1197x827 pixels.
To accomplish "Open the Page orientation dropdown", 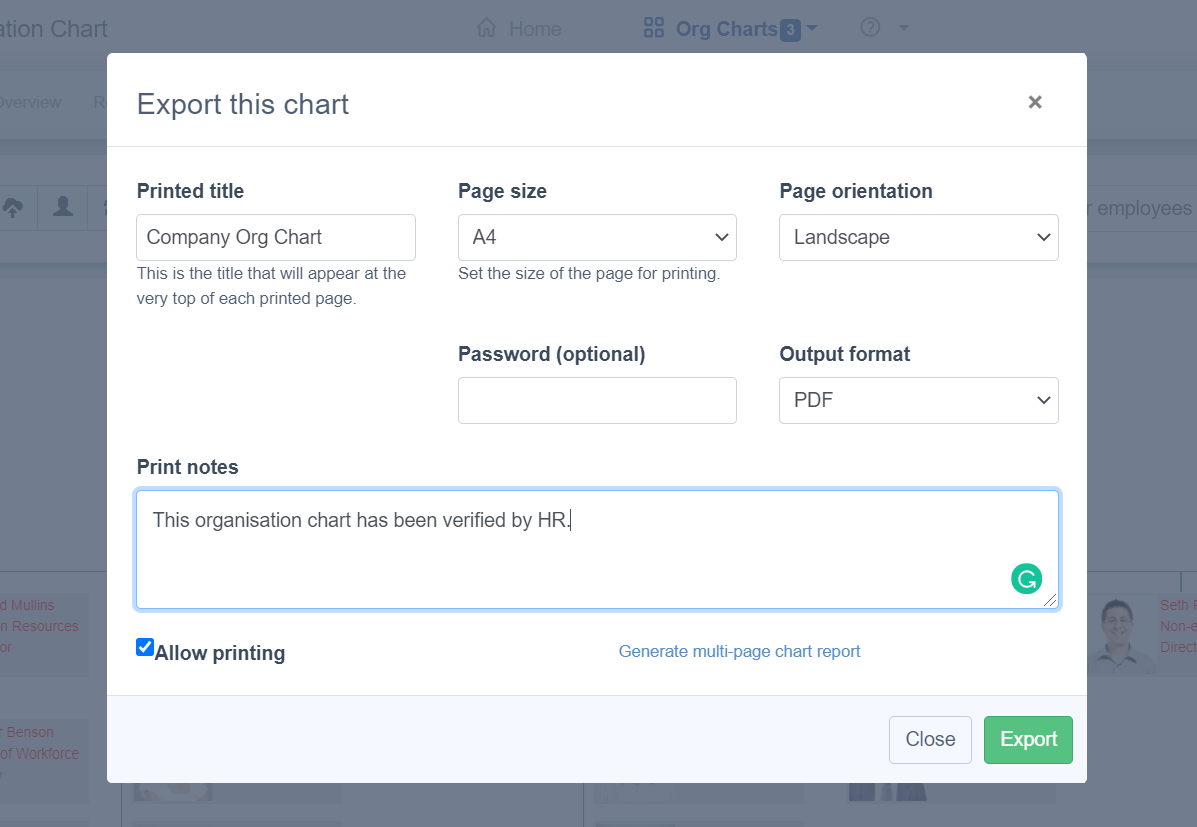I will [x=918, y=238].
